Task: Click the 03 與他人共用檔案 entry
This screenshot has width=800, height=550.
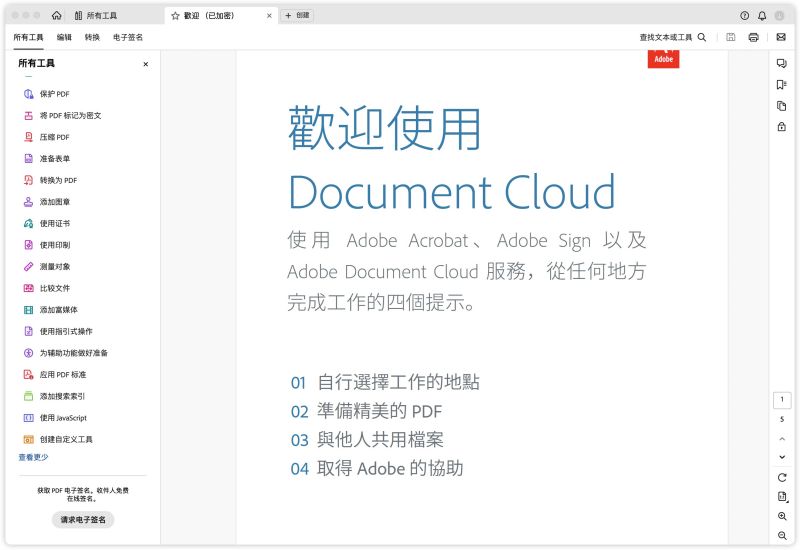Action: pos(367,439)
